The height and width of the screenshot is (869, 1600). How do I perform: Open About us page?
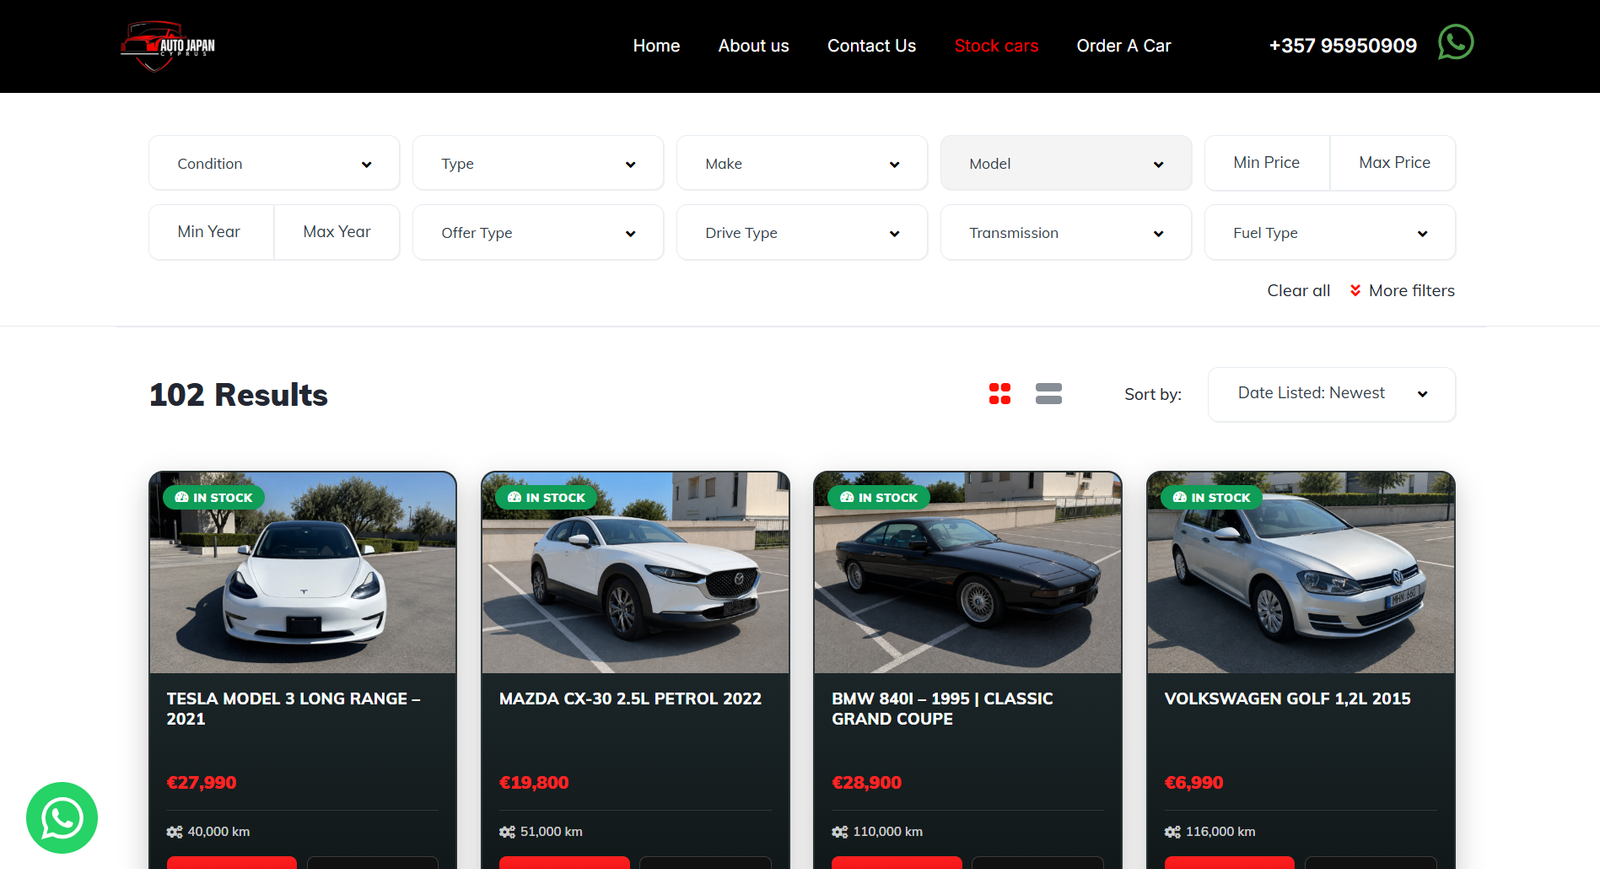click(753, 46)
